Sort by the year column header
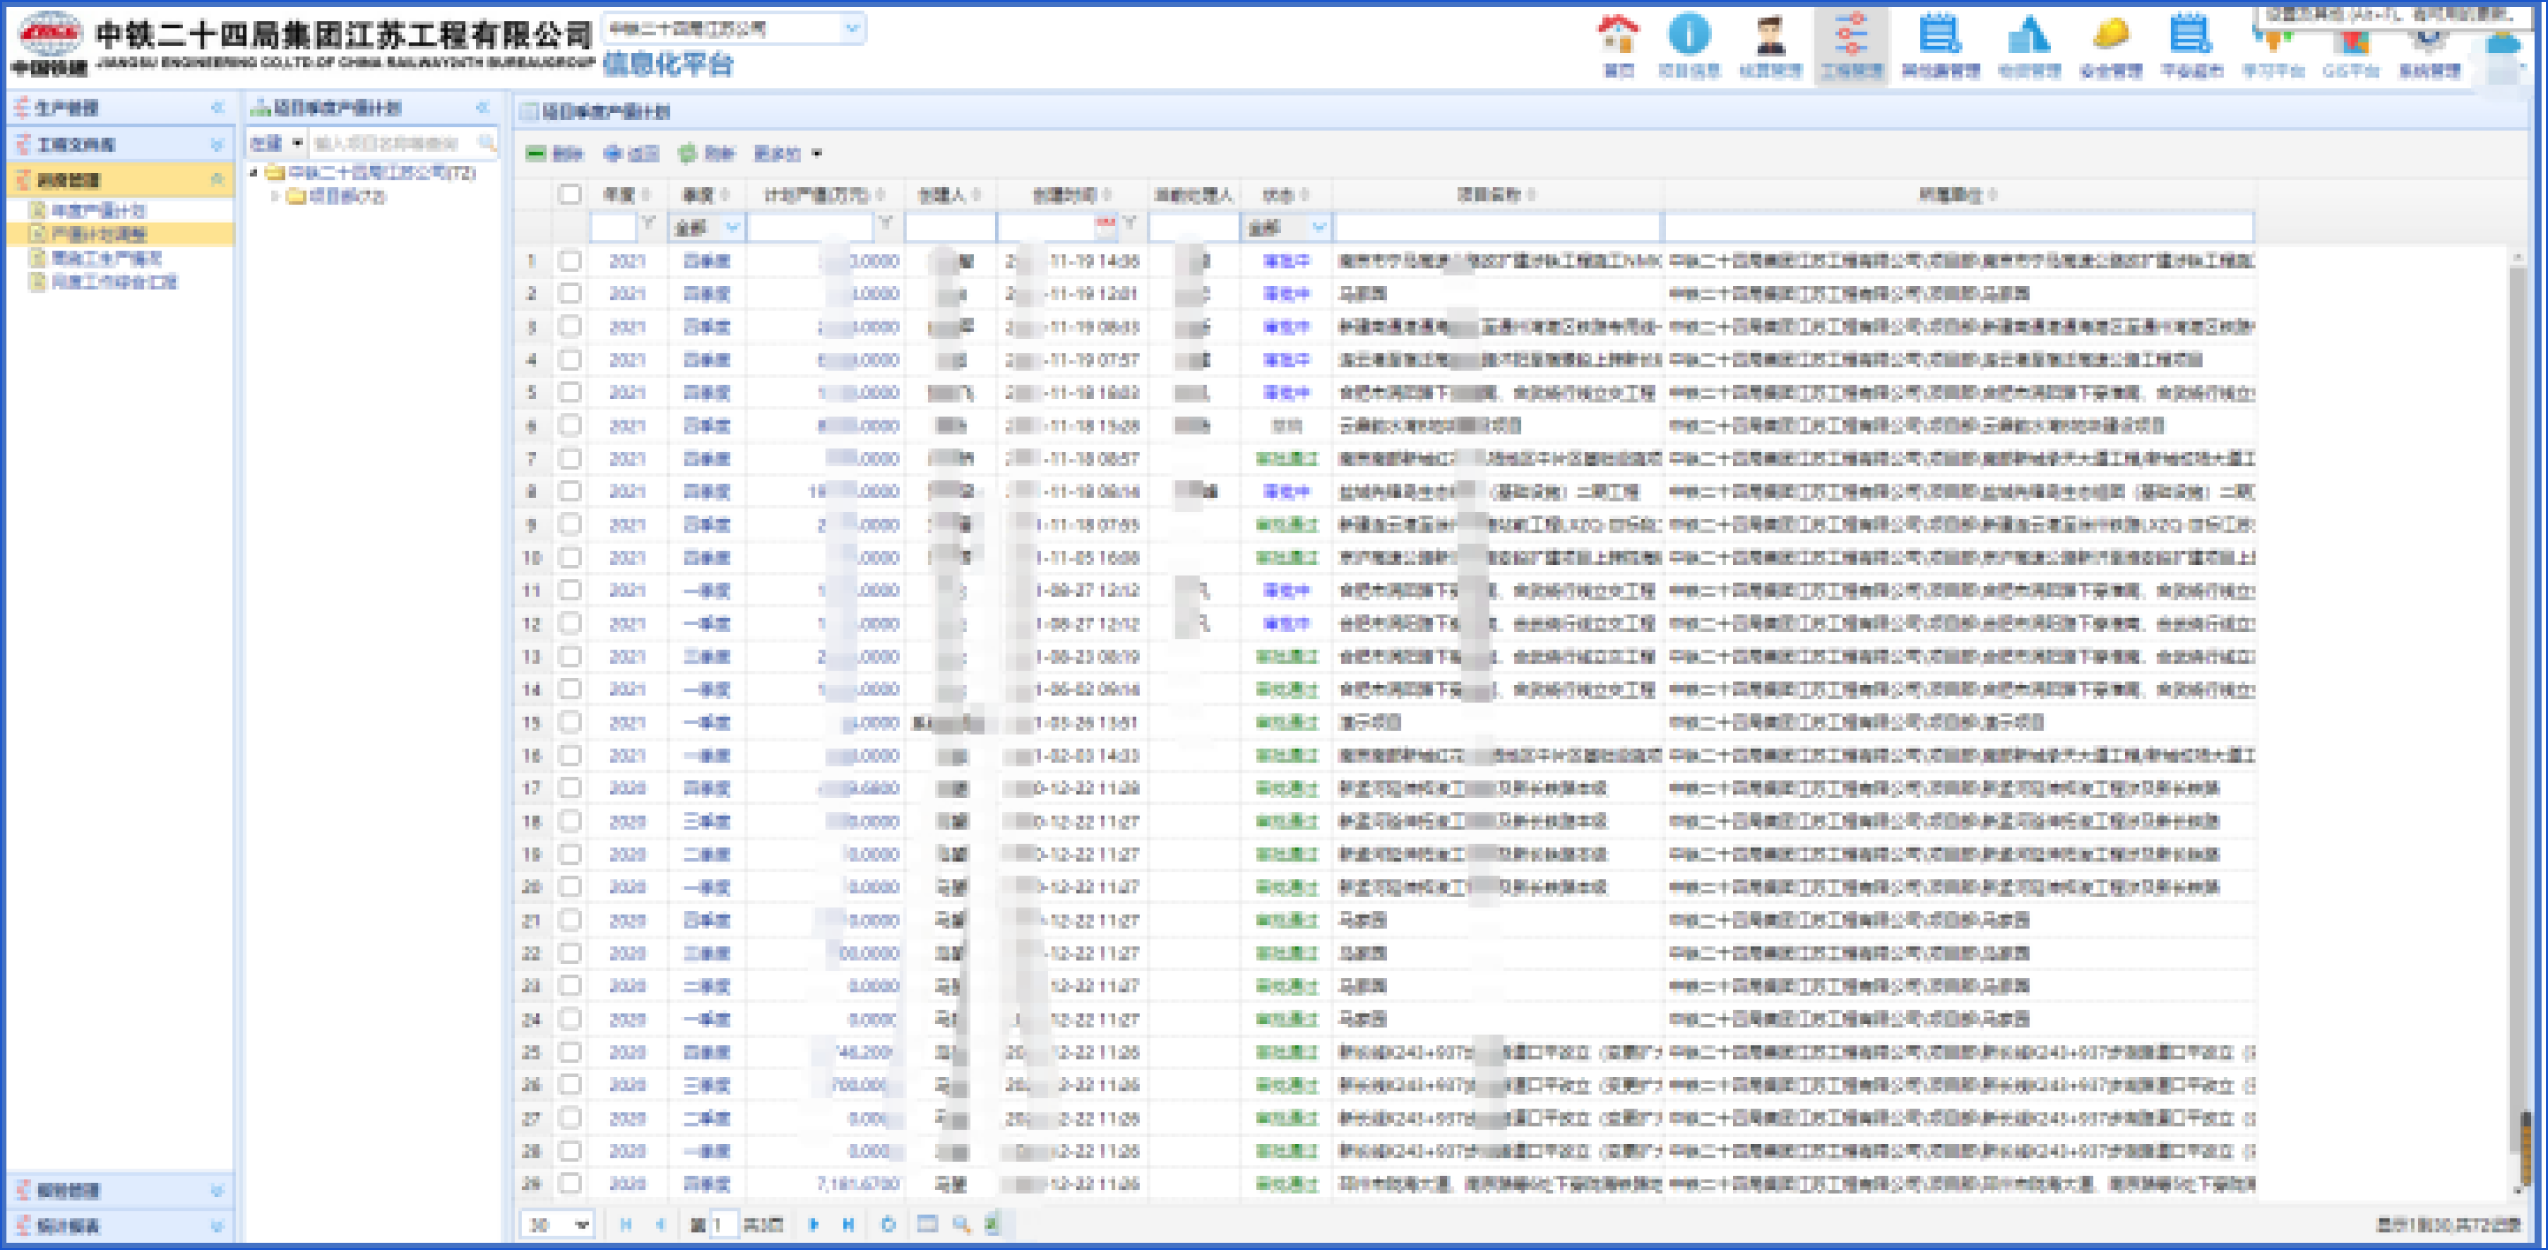Screen dimensions: 2548x1250 (x=626, y=194)
